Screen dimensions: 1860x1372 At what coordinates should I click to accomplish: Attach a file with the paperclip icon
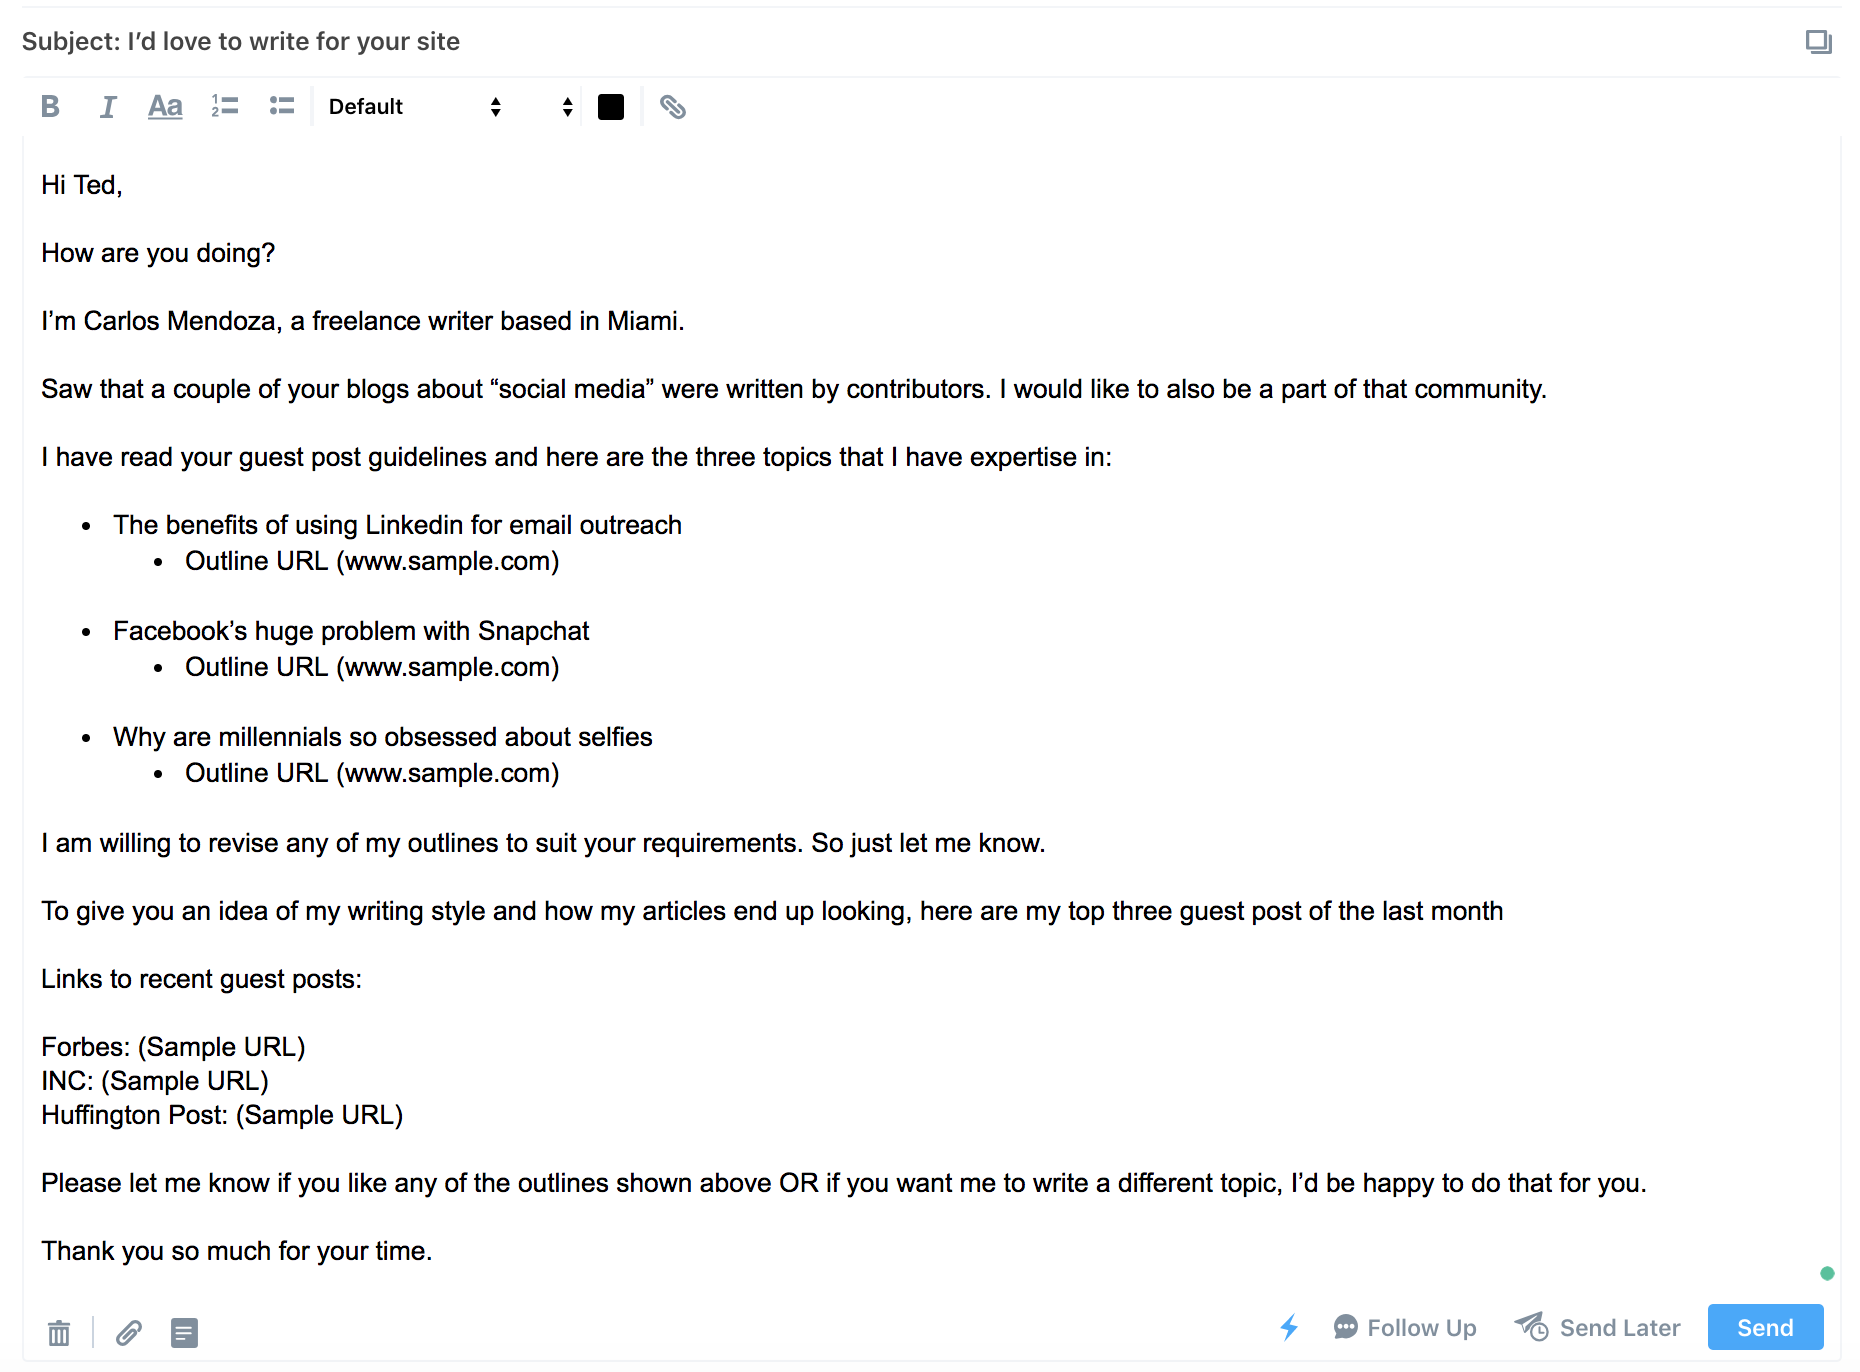(x=129, y=1332)
